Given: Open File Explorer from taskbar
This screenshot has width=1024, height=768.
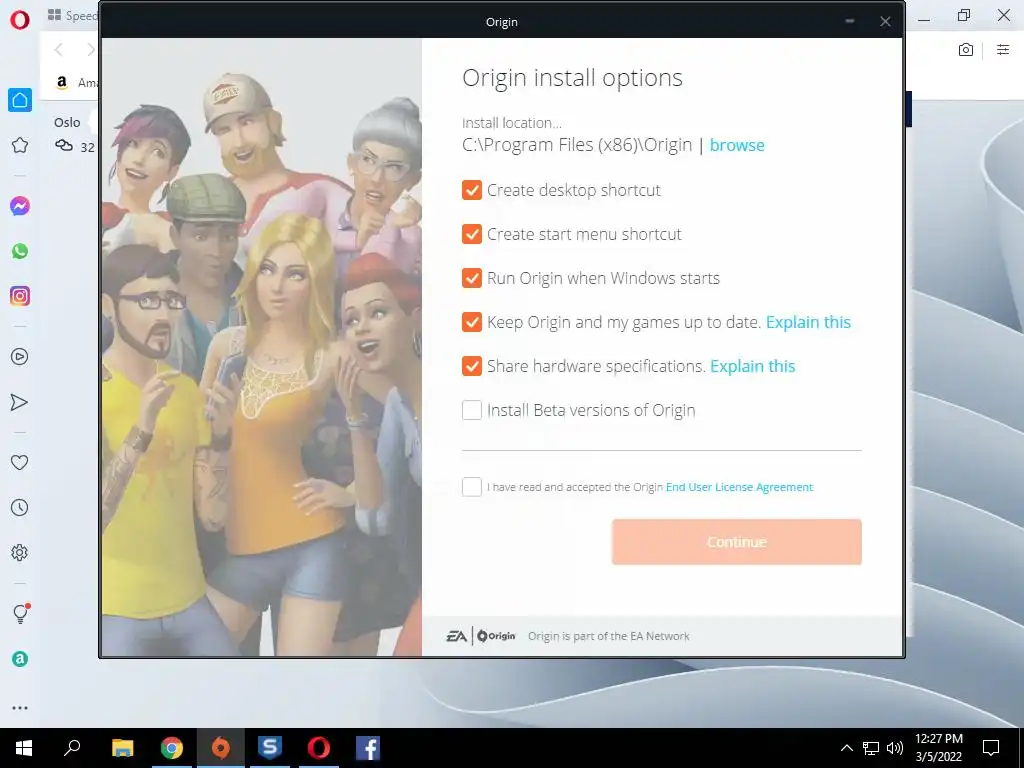Looking at the screenshot, I should point(122,748).
